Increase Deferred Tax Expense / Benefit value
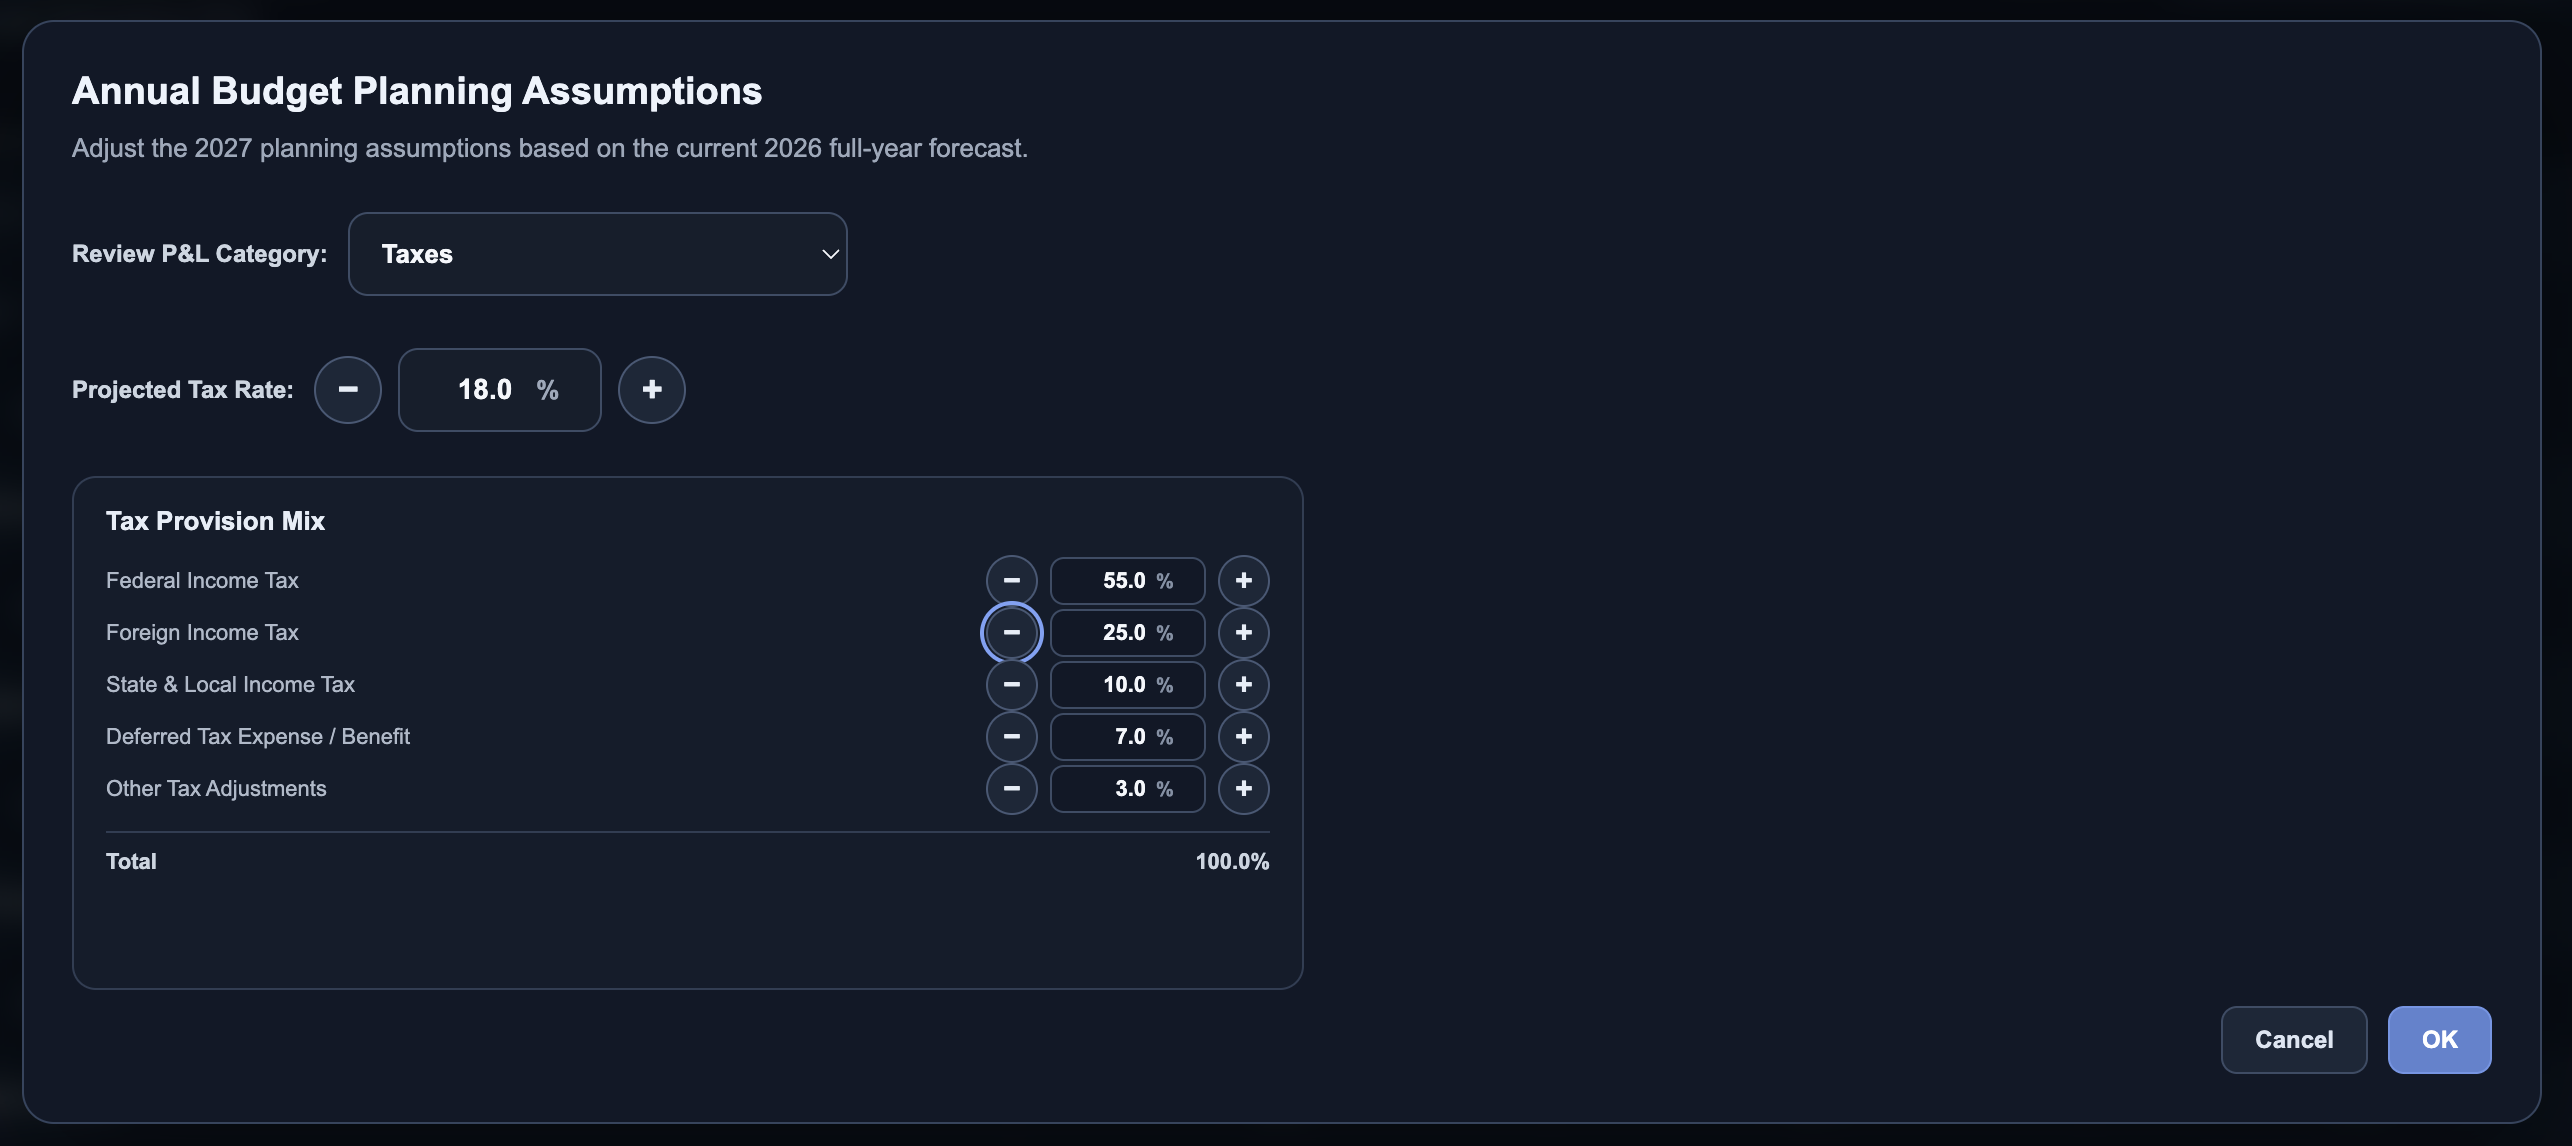The width and height of the screenshot is (2572, 1146). 1244,737
